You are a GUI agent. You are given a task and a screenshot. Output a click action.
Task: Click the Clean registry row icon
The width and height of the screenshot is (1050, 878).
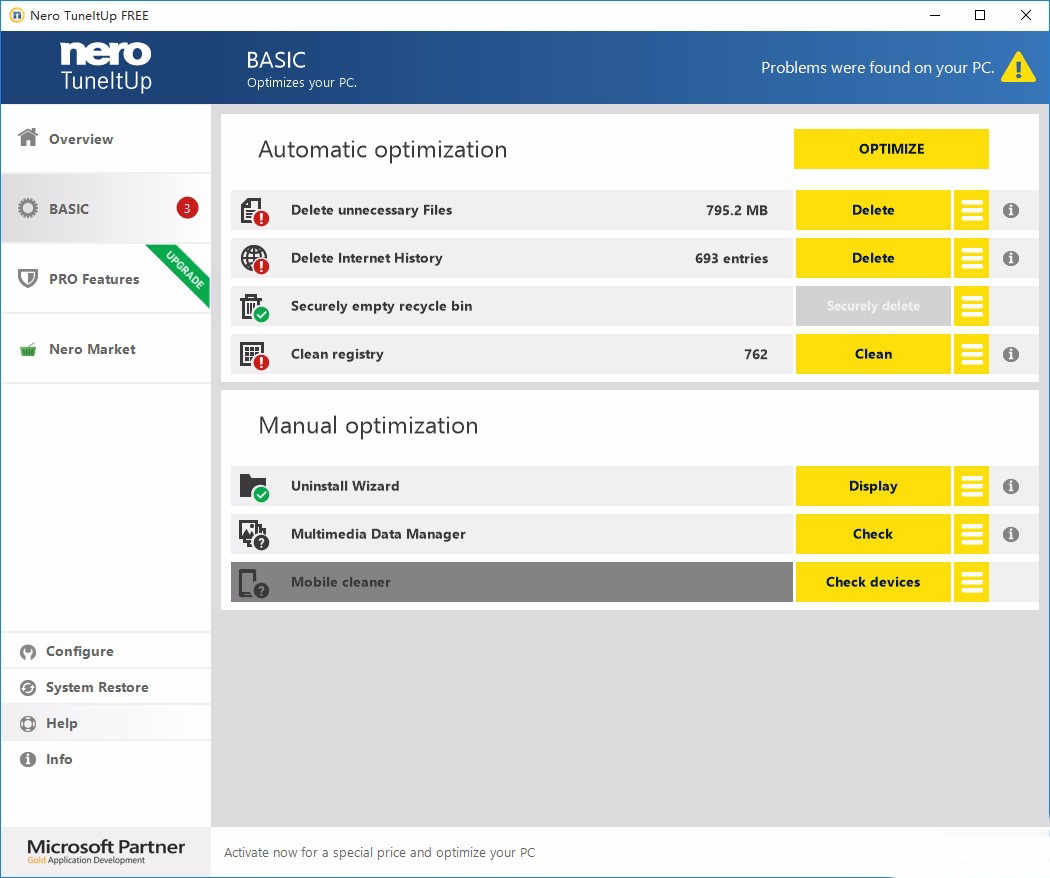click(254, 355)
